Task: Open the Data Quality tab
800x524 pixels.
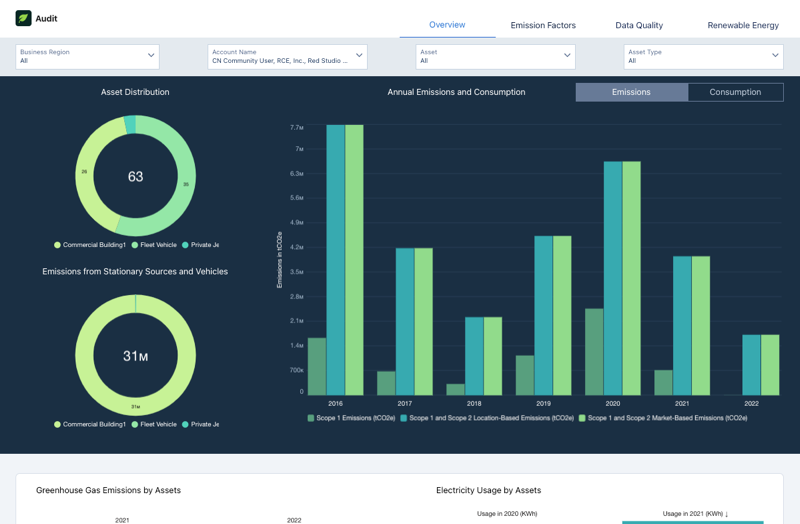Action: 639,25
